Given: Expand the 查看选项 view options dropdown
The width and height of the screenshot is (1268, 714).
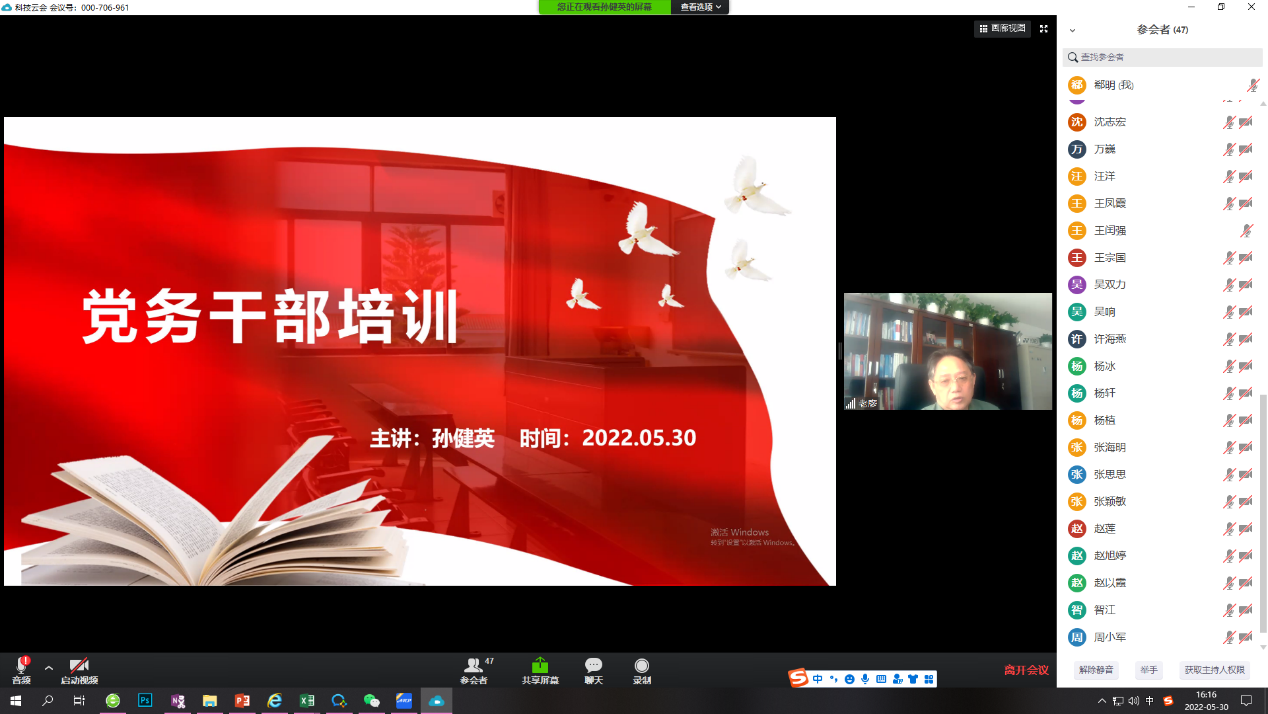Looking at the screenshot, I should [700, 7].
